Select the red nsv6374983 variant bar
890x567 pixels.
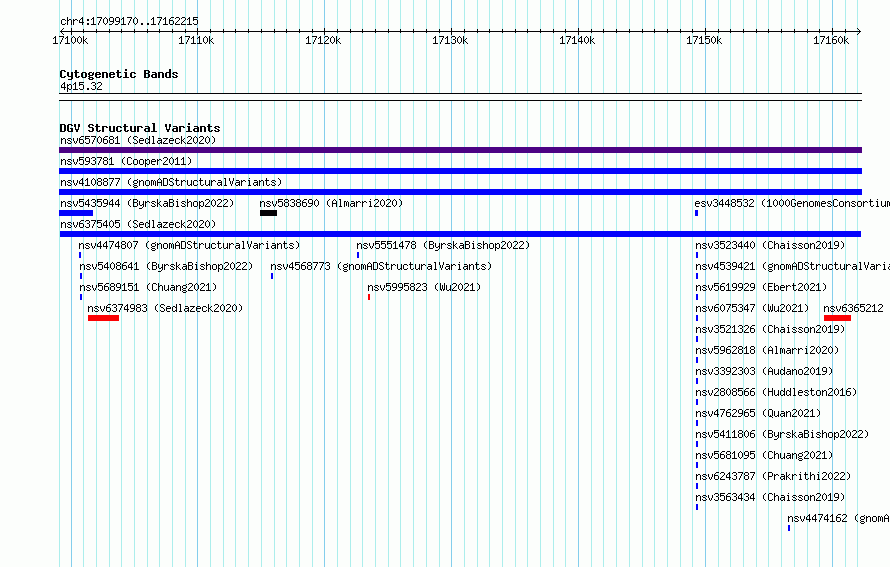[x=103, y=318]
